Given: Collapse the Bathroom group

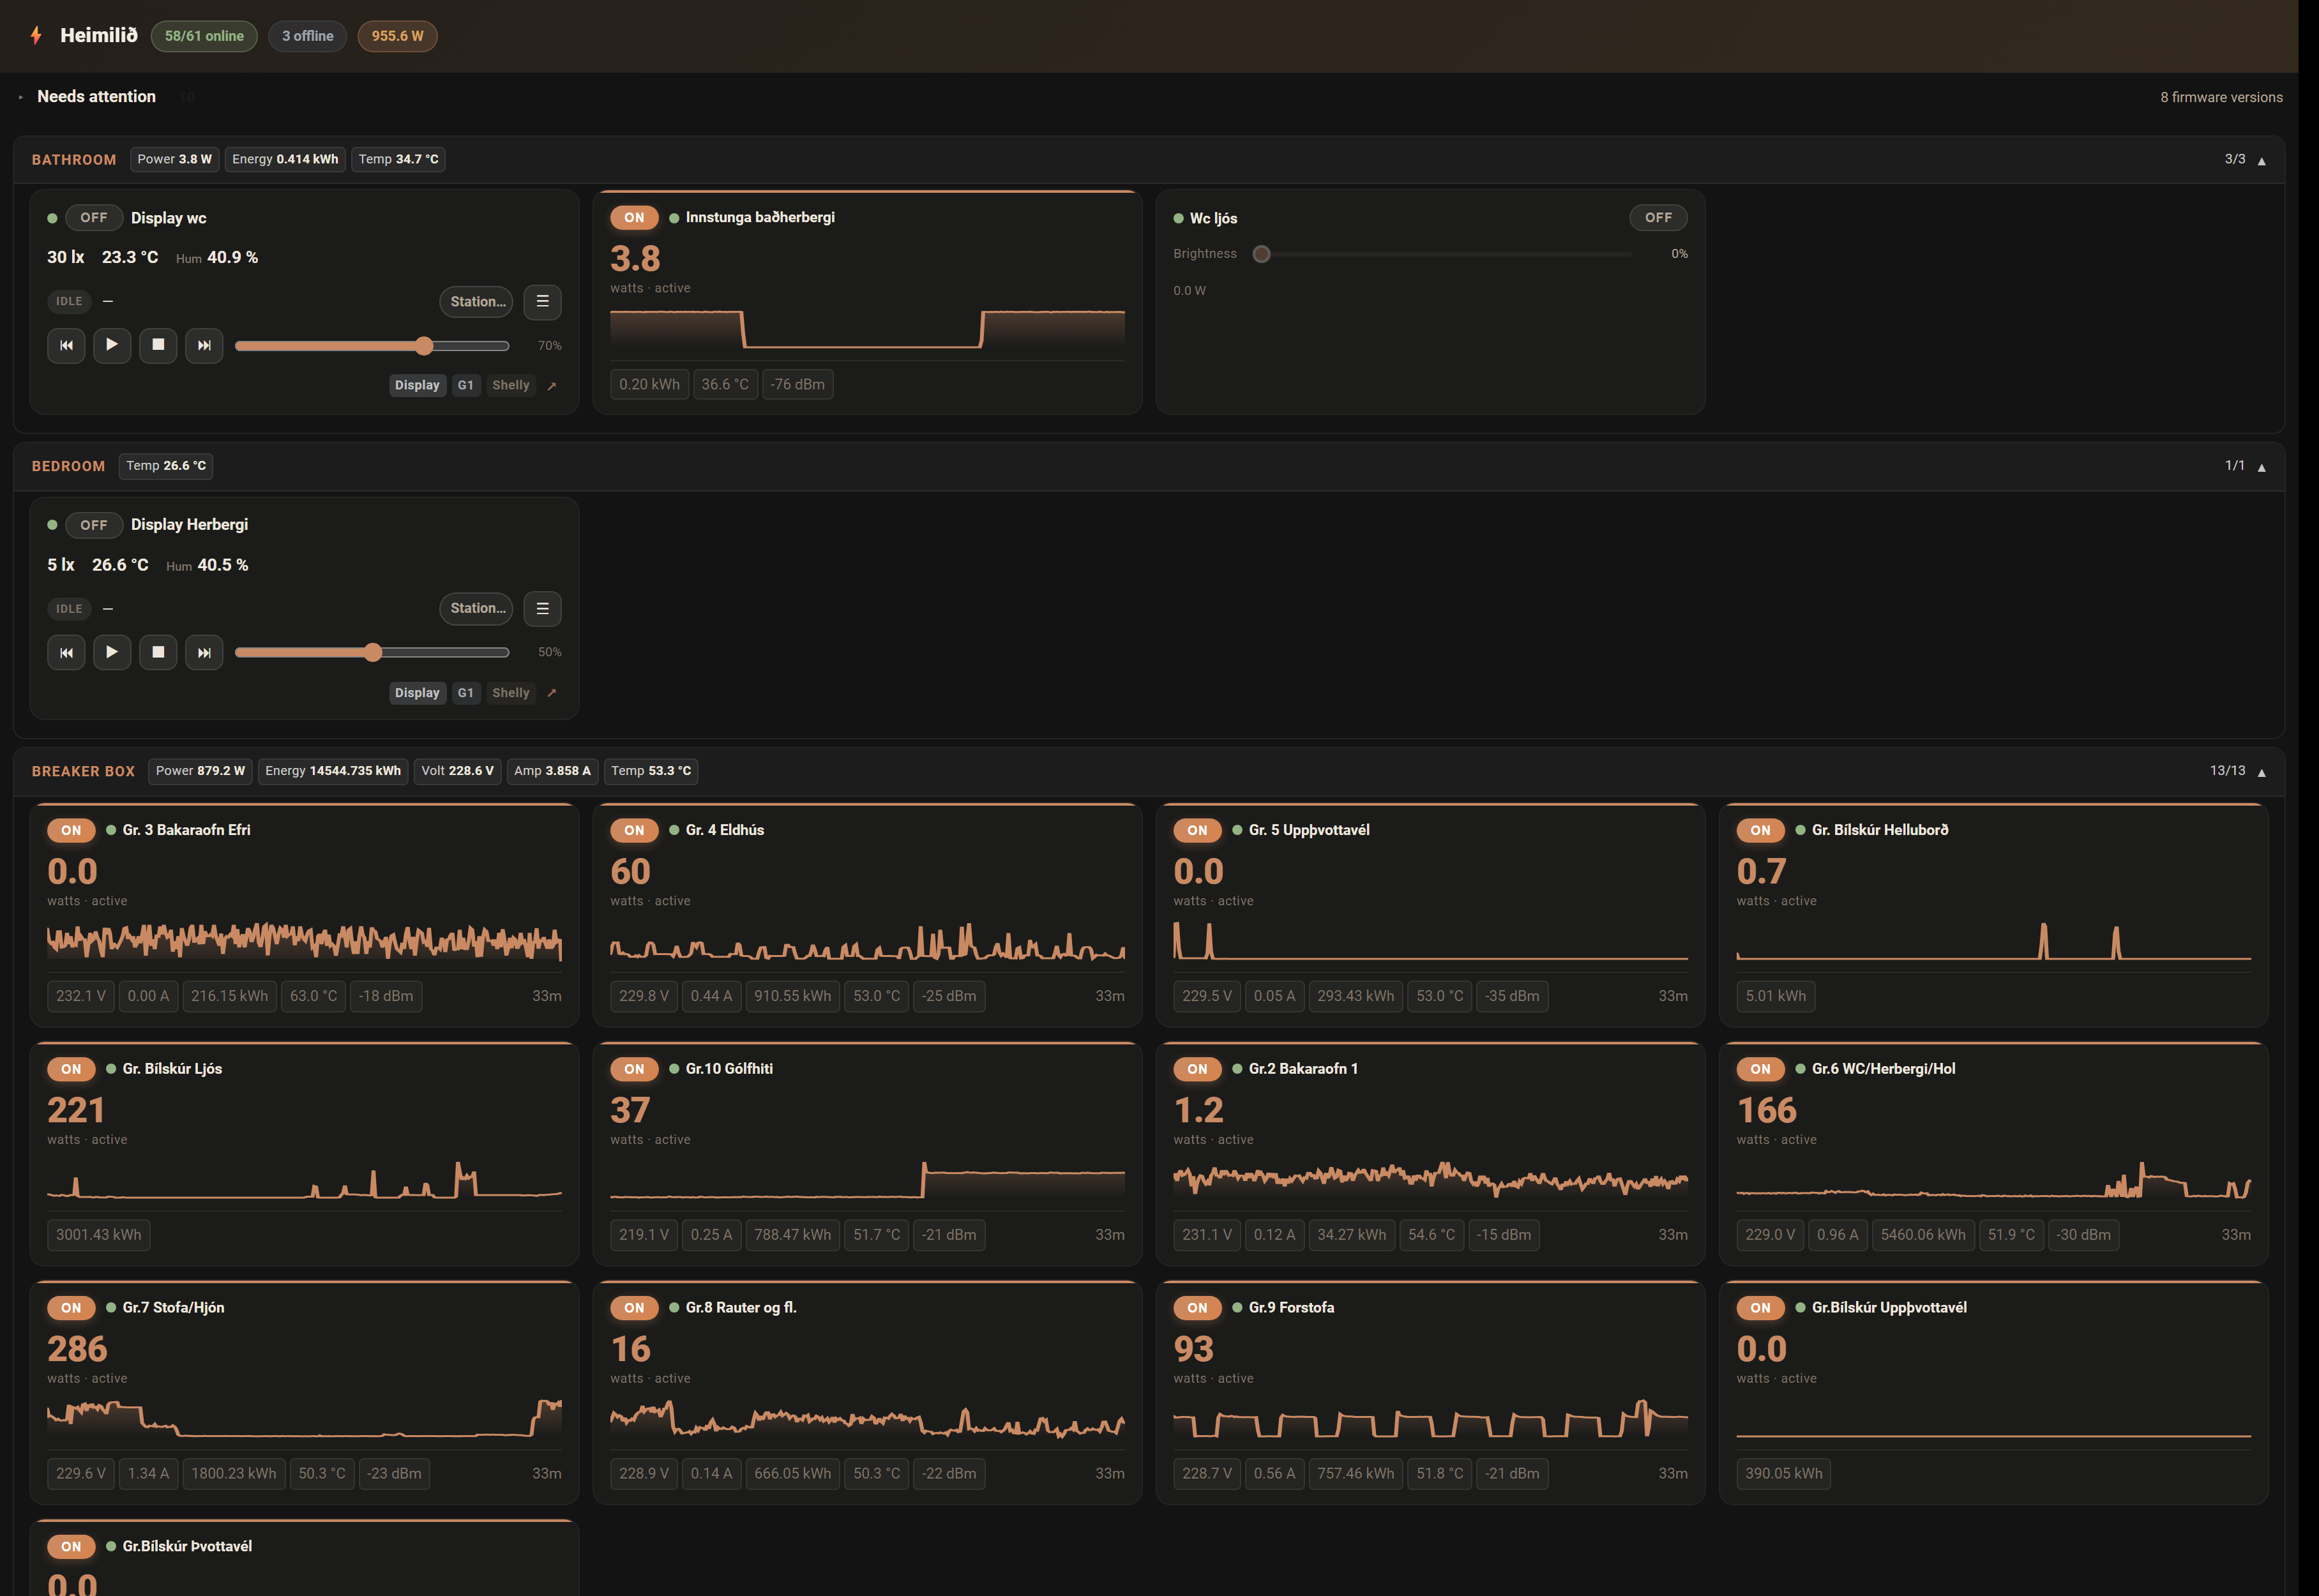Looking at the screenshot, I should coord(2261,160).
